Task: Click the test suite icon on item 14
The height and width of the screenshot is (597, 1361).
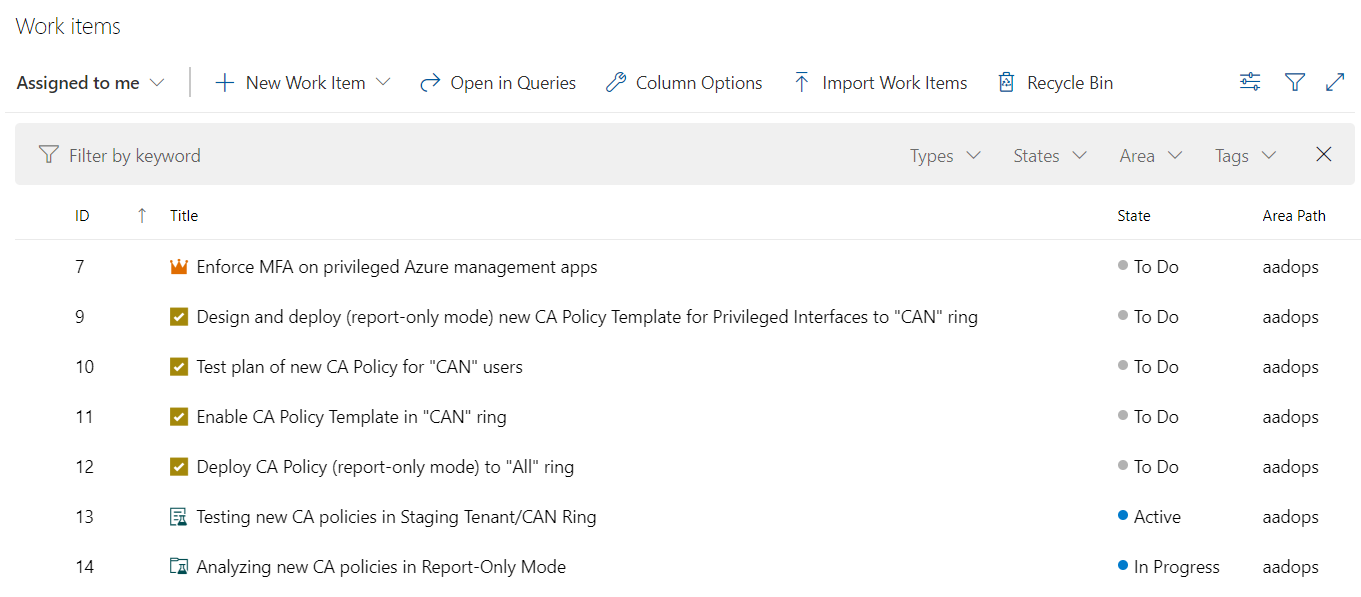Action: pyautogui.click(x=179, y=567)
